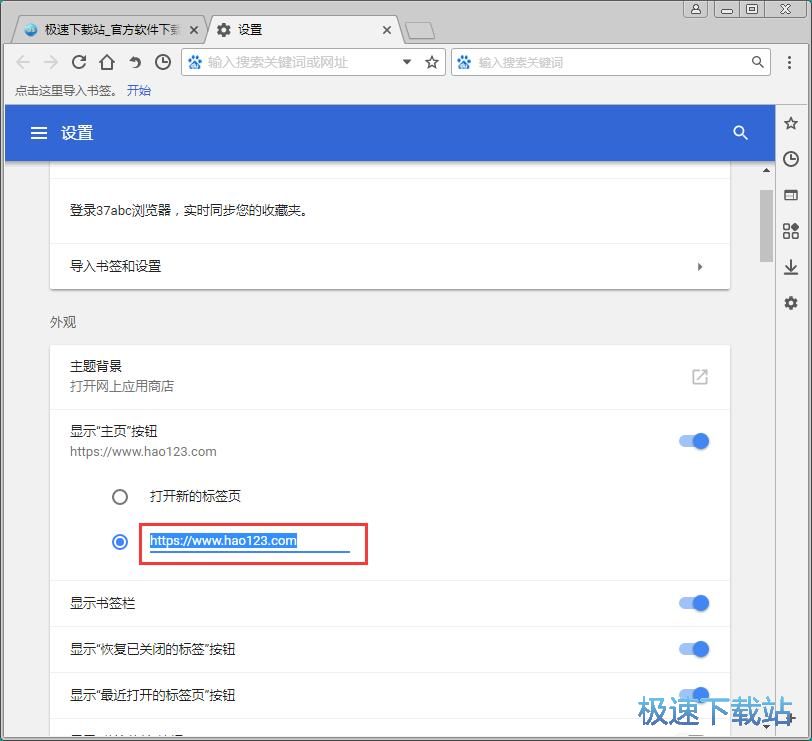Bookmark this page with the address bar star
Screen dimensions: 812x741
point(431,61)
